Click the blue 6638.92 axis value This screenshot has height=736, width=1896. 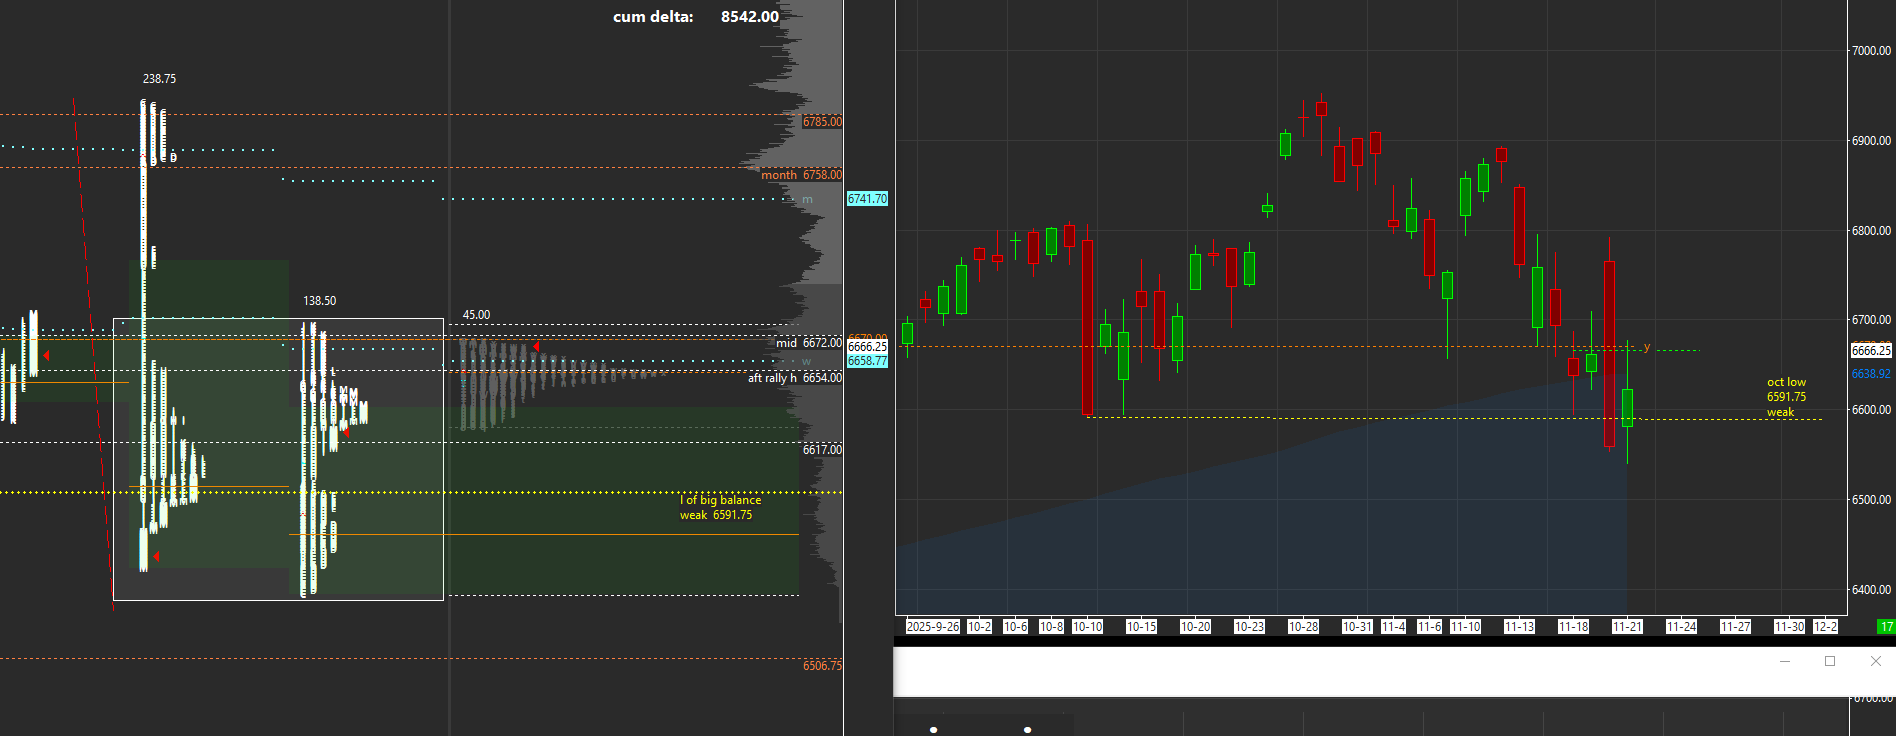click(x=1871, y=374)
